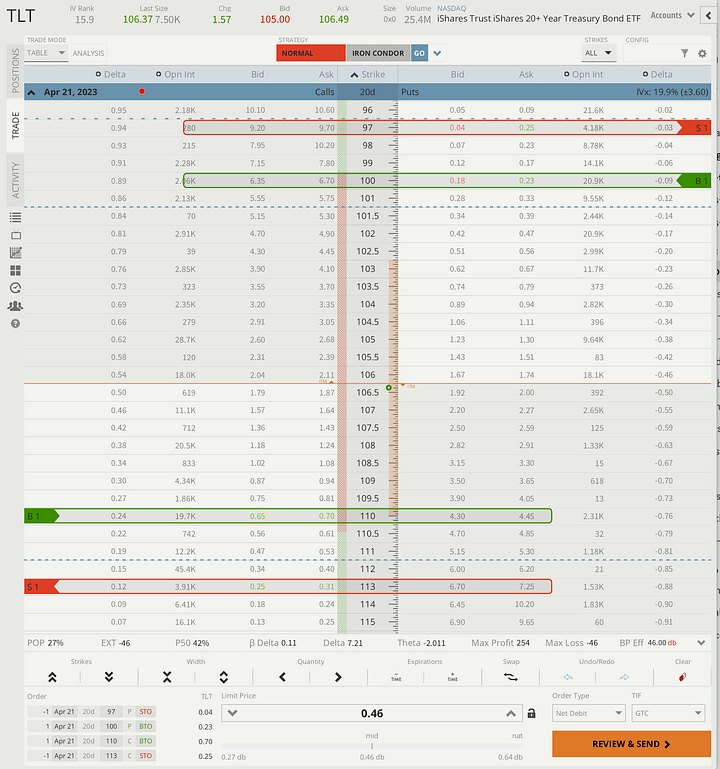
Task: Move expiration later with plus TIME
Action: [452, 677]
